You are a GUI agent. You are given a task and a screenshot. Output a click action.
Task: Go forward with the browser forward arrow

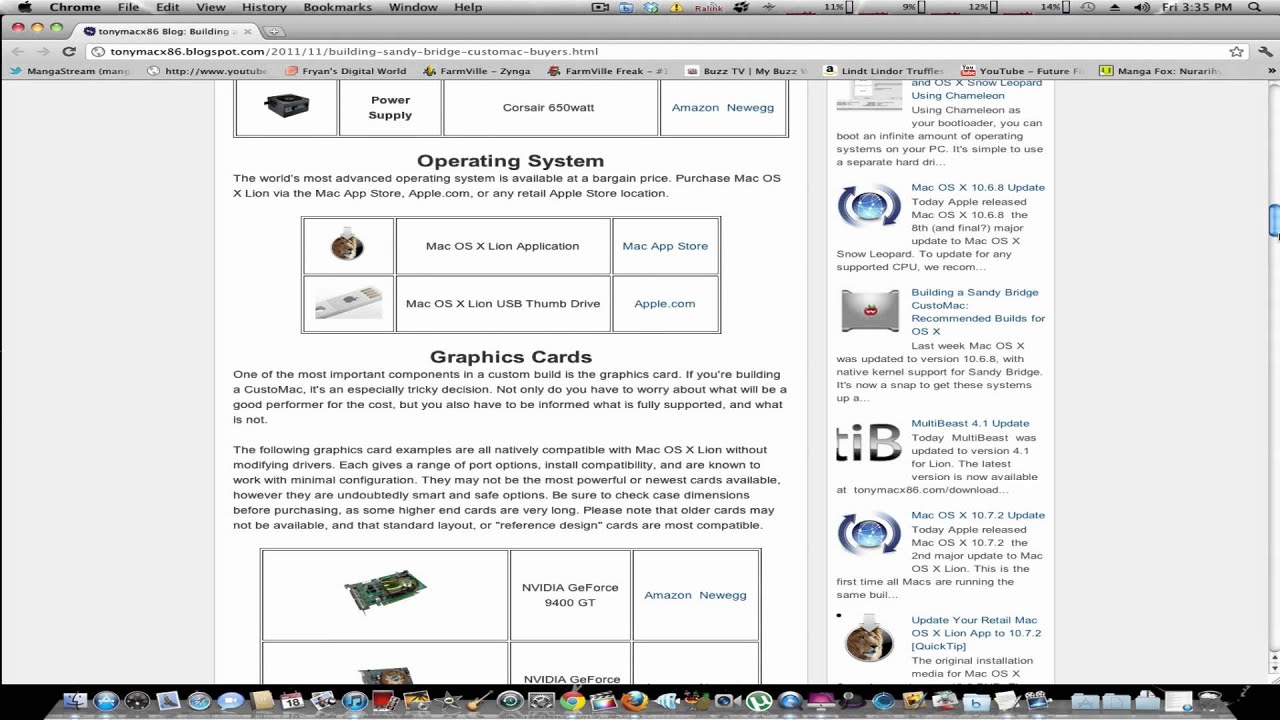click(43, 51)
